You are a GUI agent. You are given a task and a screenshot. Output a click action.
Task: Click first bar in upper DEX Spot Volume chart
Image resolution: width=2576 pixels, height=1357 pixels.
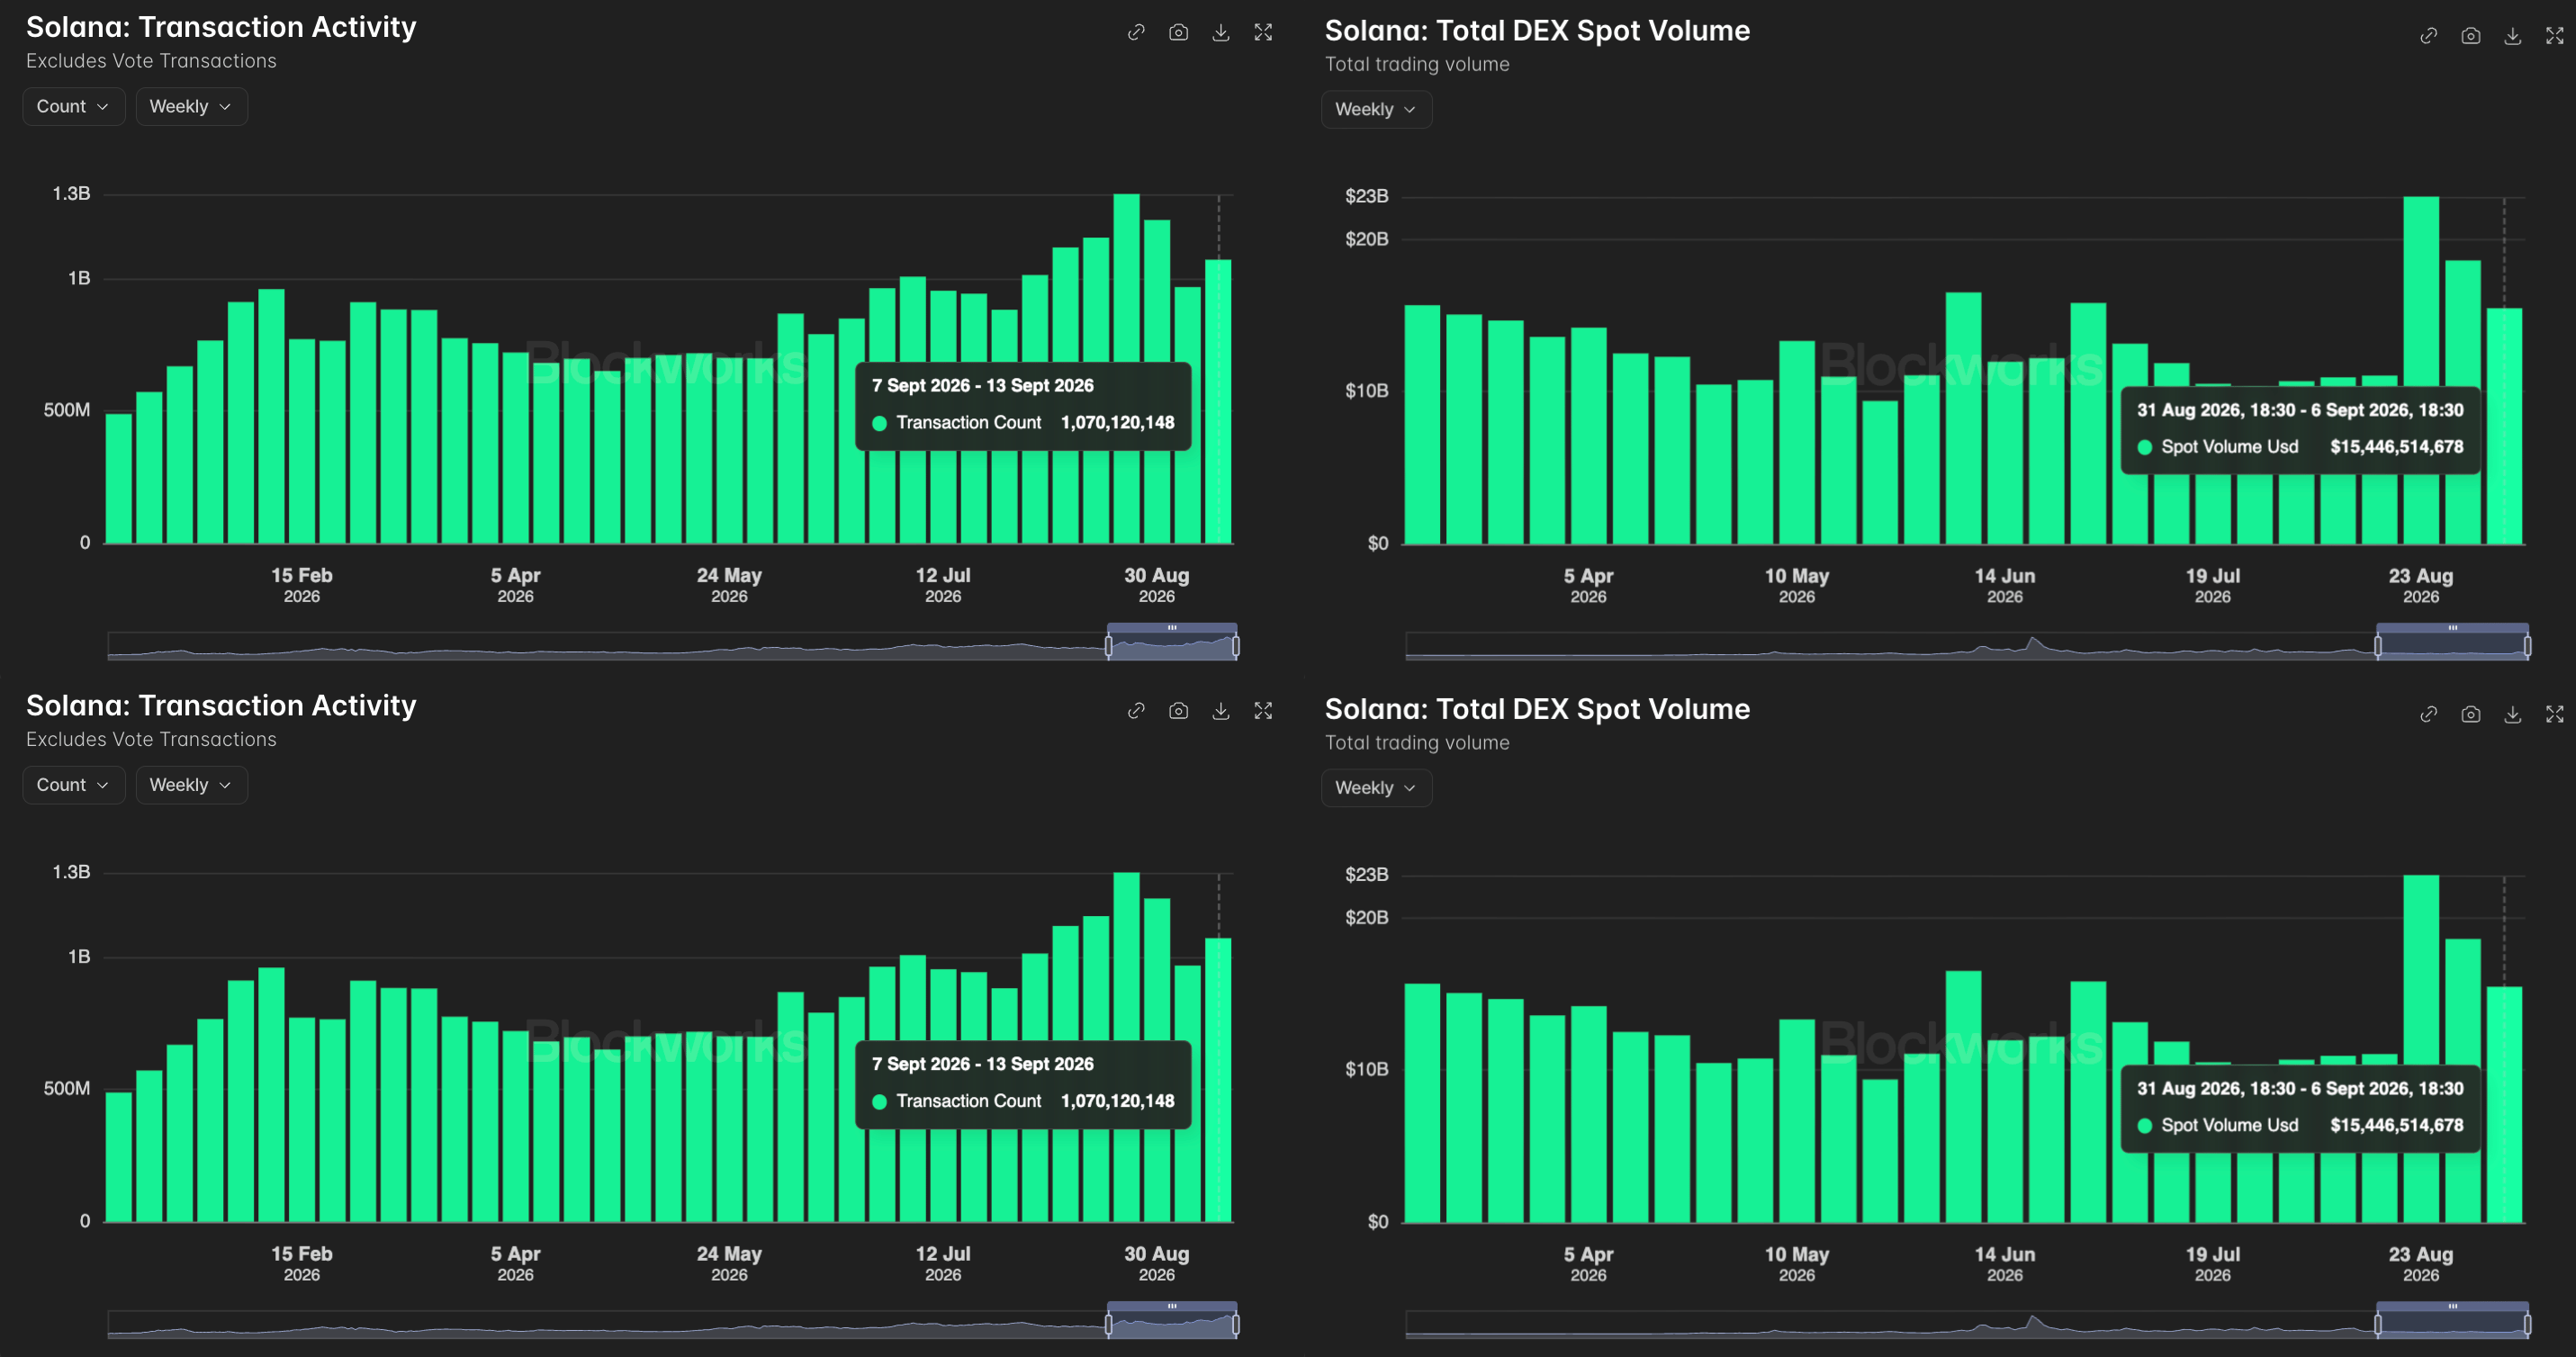(1422, 425)
